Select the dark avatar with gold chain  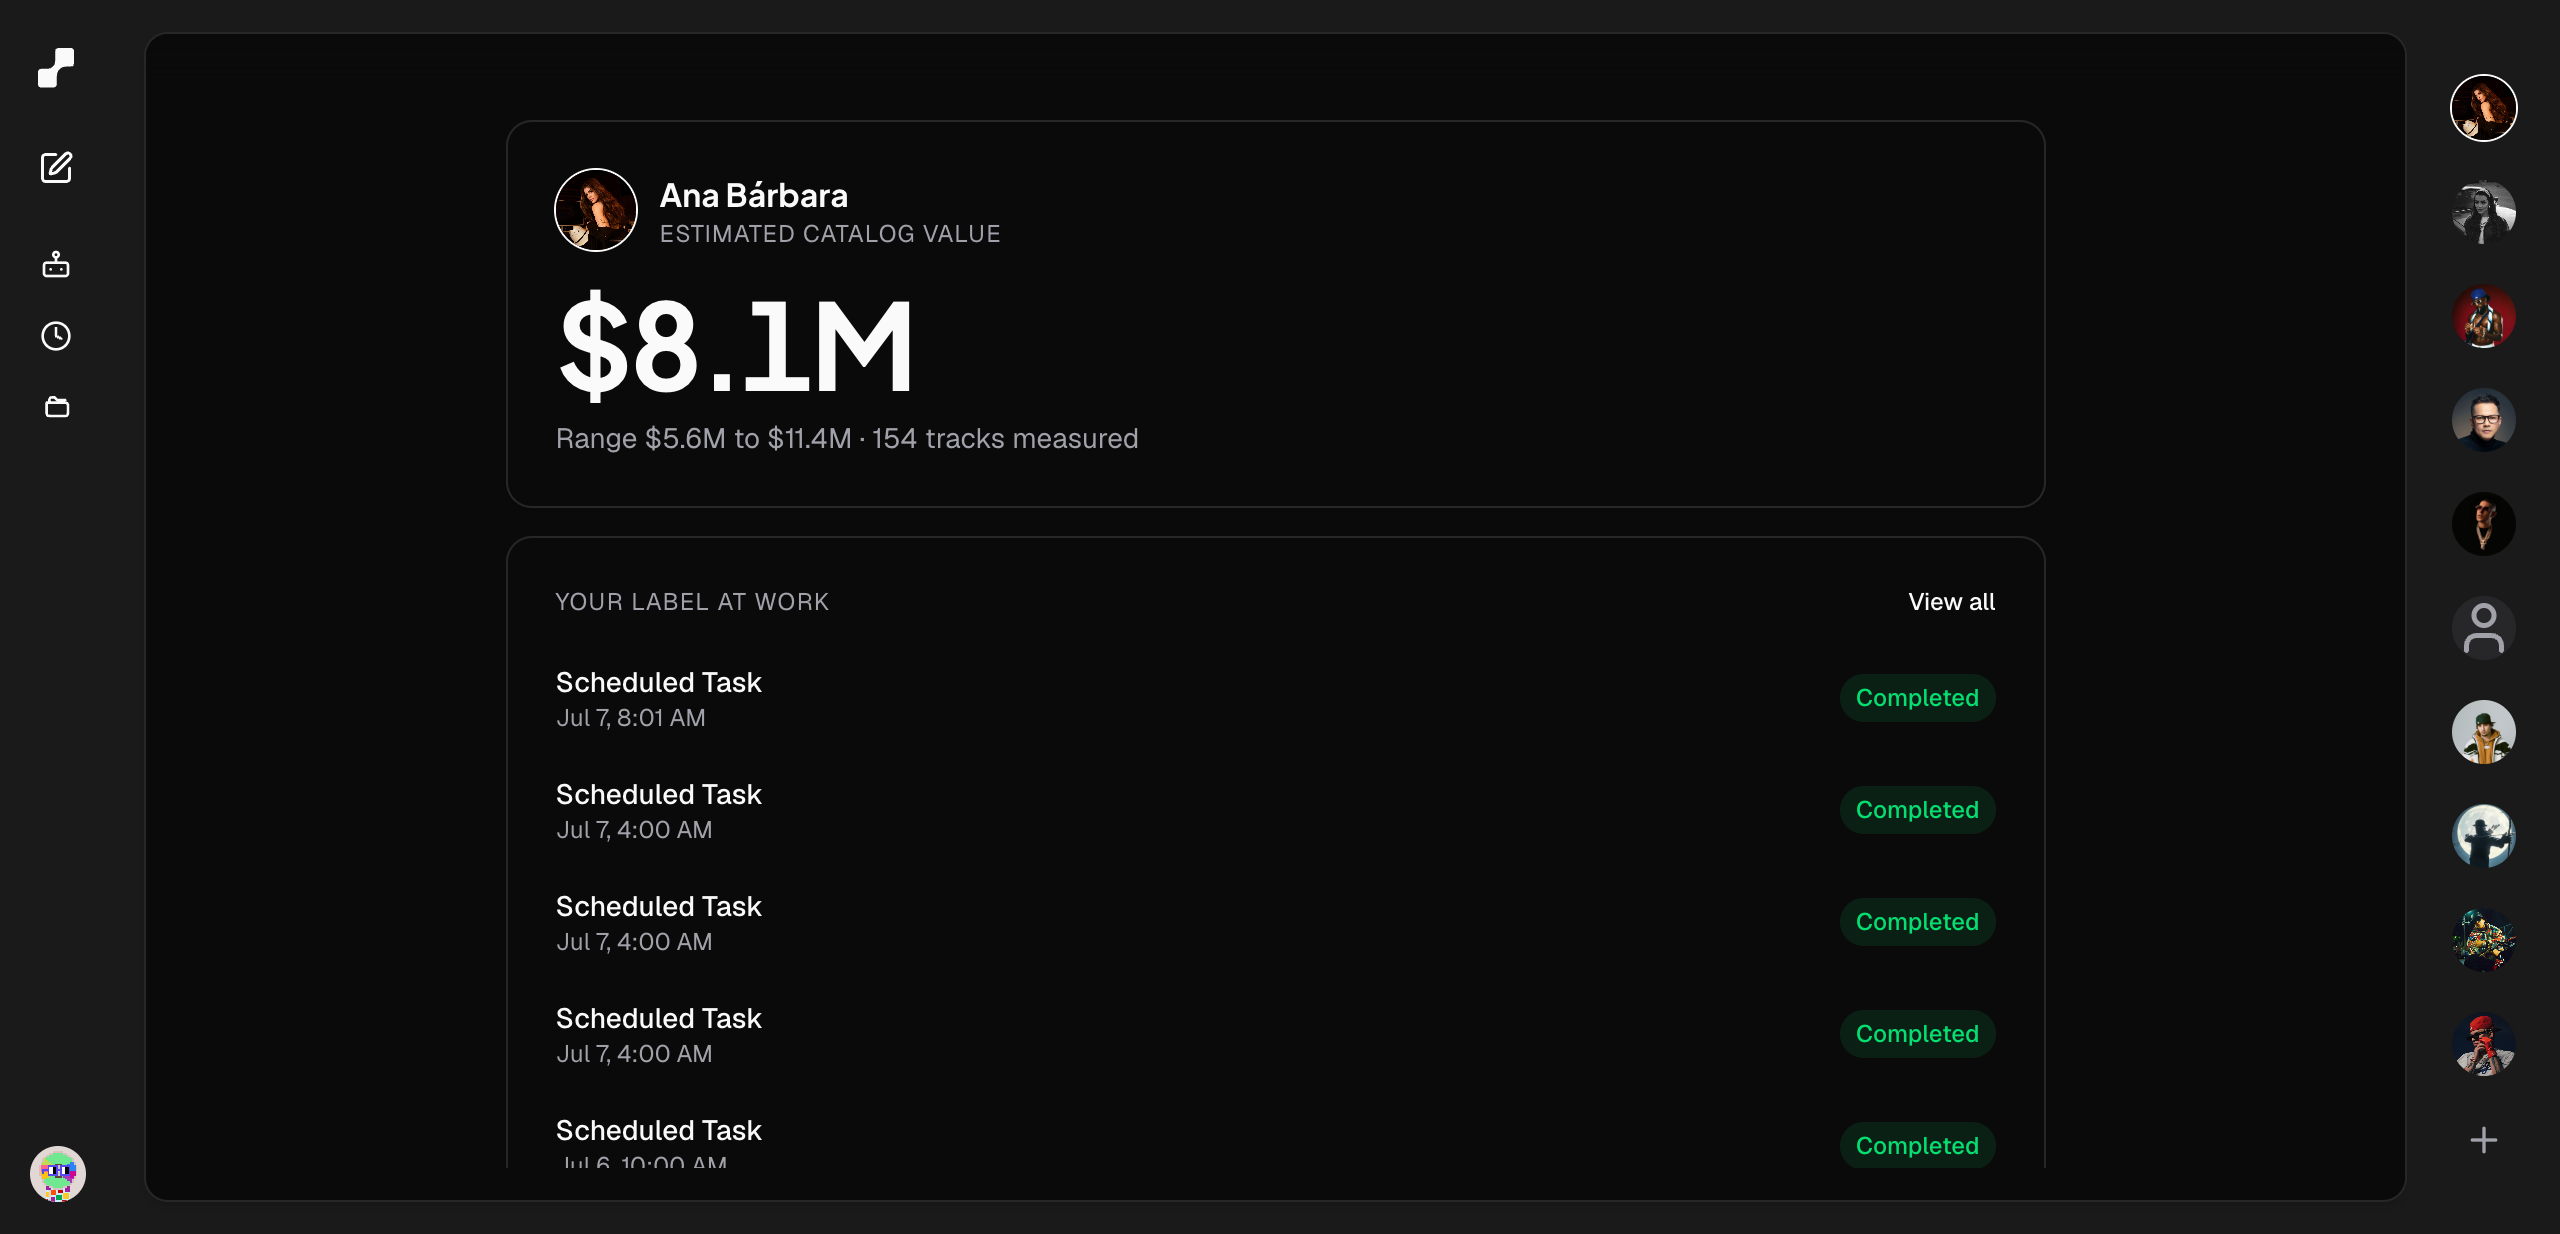coord(2483,524)
